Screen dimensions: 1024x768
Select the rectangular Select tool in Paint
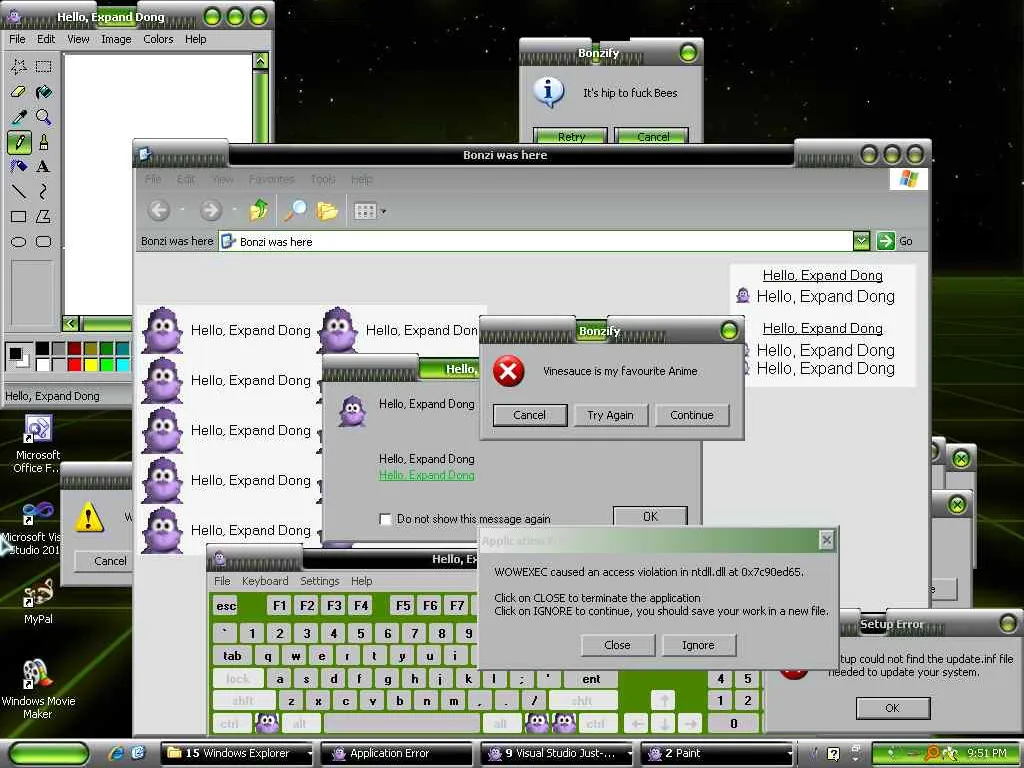44,66
